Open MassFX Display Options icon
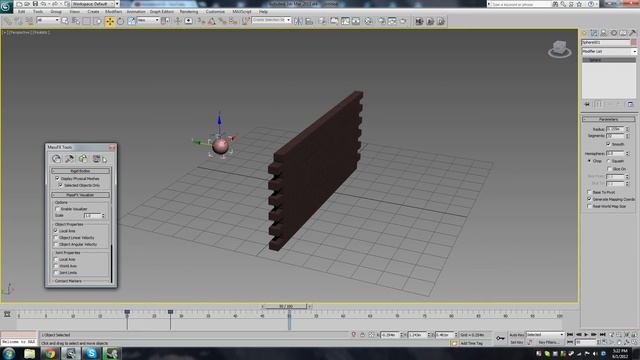Screen dimensions: 640x360 [96, 159]
